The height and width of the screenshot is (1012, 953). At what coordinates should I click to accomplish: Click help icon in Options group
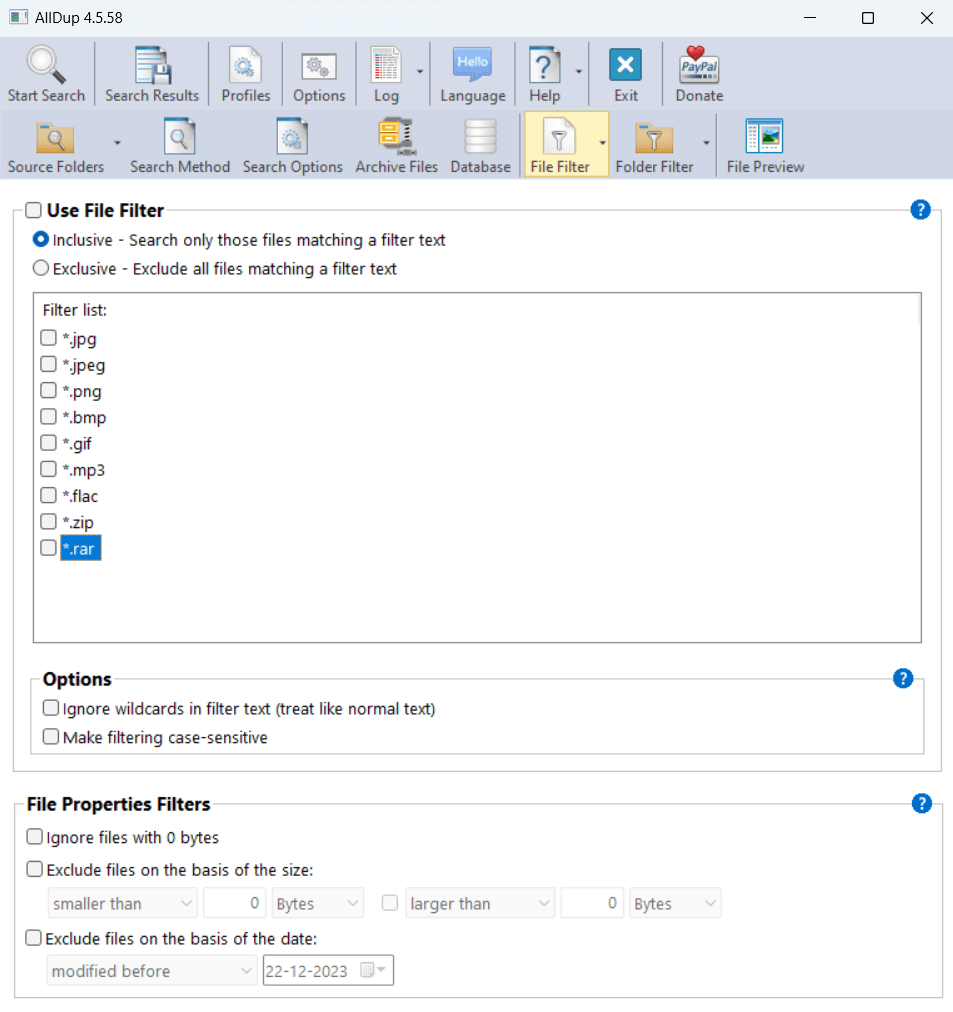[x=903, y=678]
